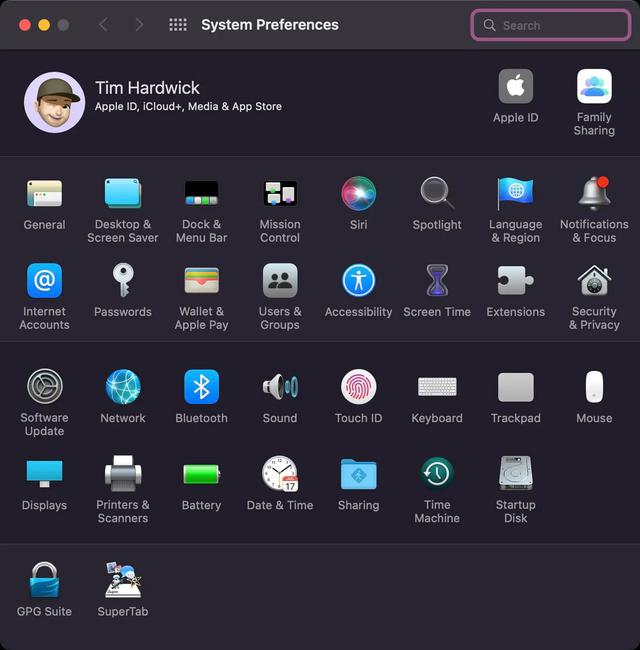
Task: Open Tim Hardwick Apple ID account name
Action: tap(147, 88)
